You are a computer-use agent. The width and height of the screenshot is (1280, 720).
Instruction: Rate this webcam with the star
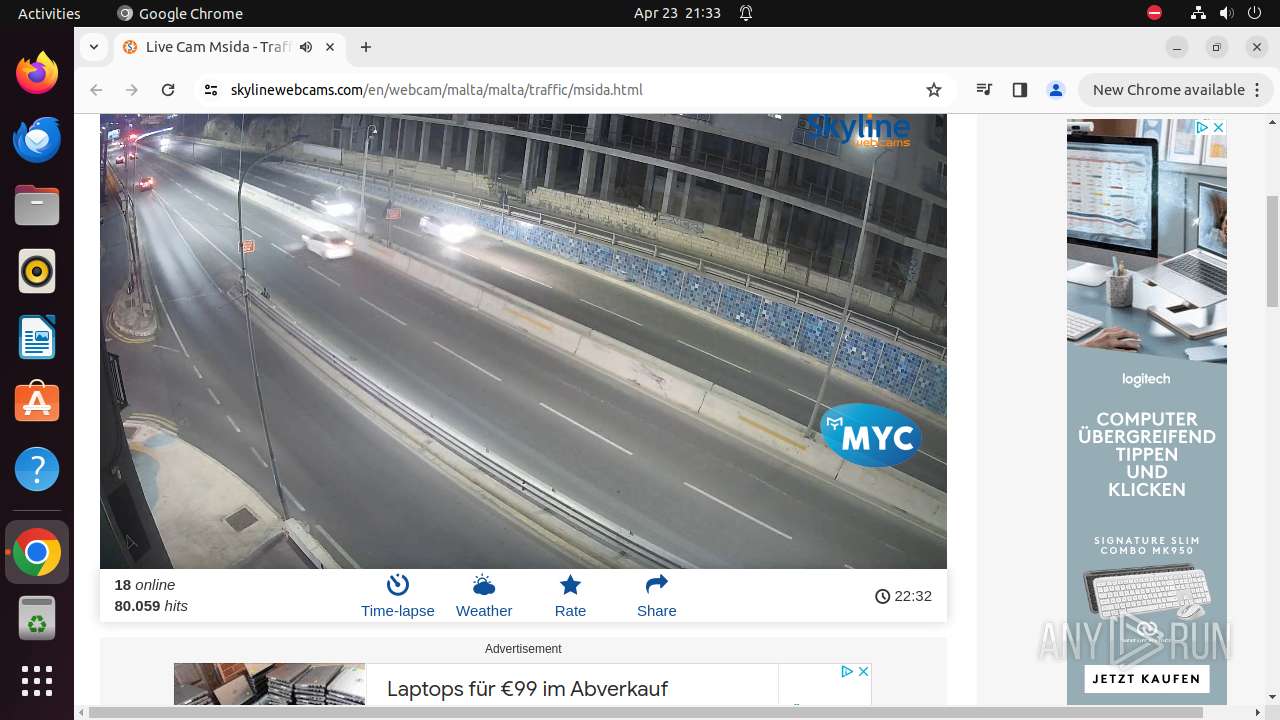coord(570,596)
